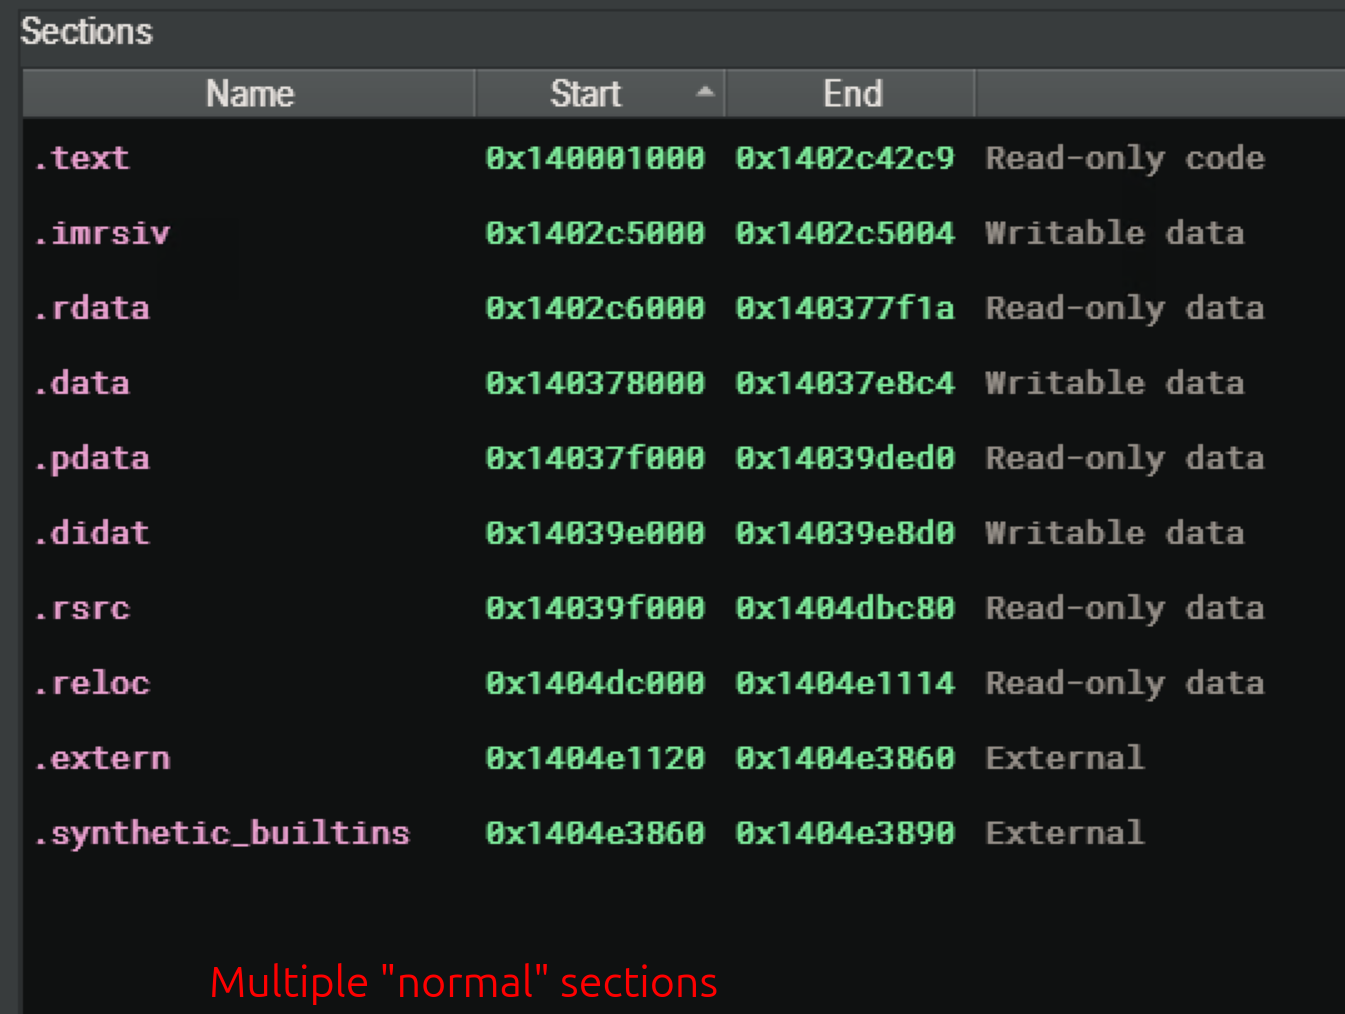Select the .pdata section entry
The height and width of the screenshot is (1014, 1345).
click(92, 458)
